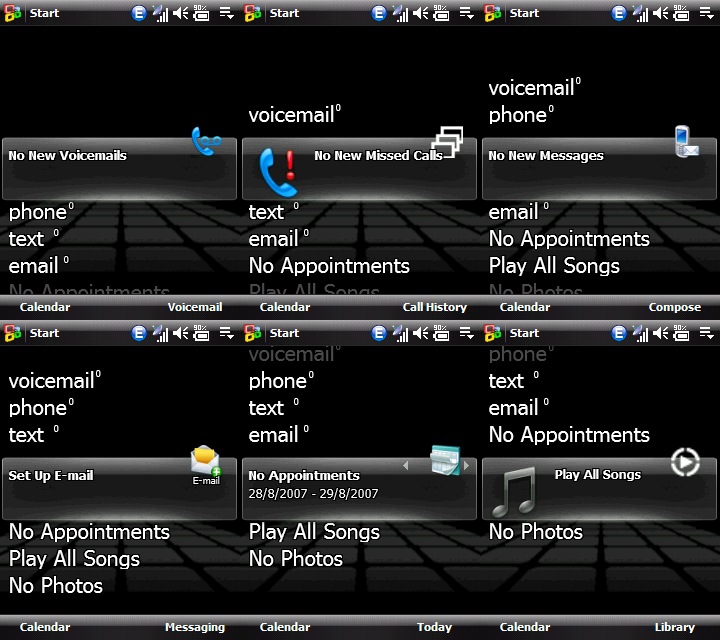Select the 28/8/2007 - 29/8/2007 date range
This screenshot has height=640, width=720.
(313, 494)
